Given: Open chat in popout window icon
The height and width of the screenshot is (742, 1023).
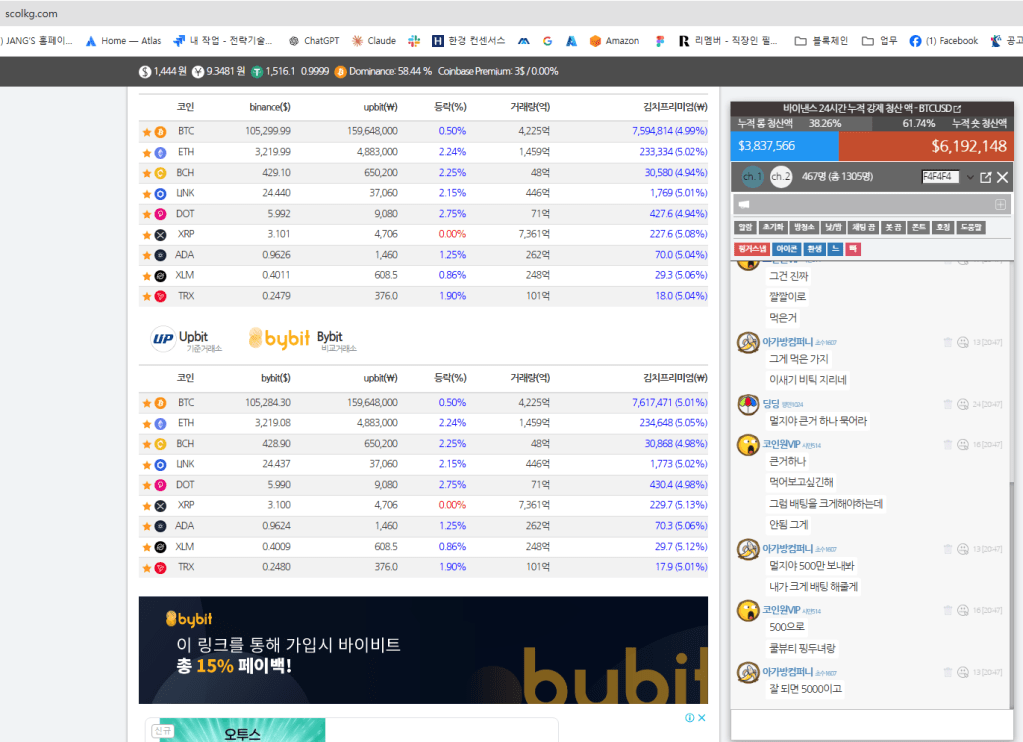Looking at the screenshot, I should tap(985, 177).
